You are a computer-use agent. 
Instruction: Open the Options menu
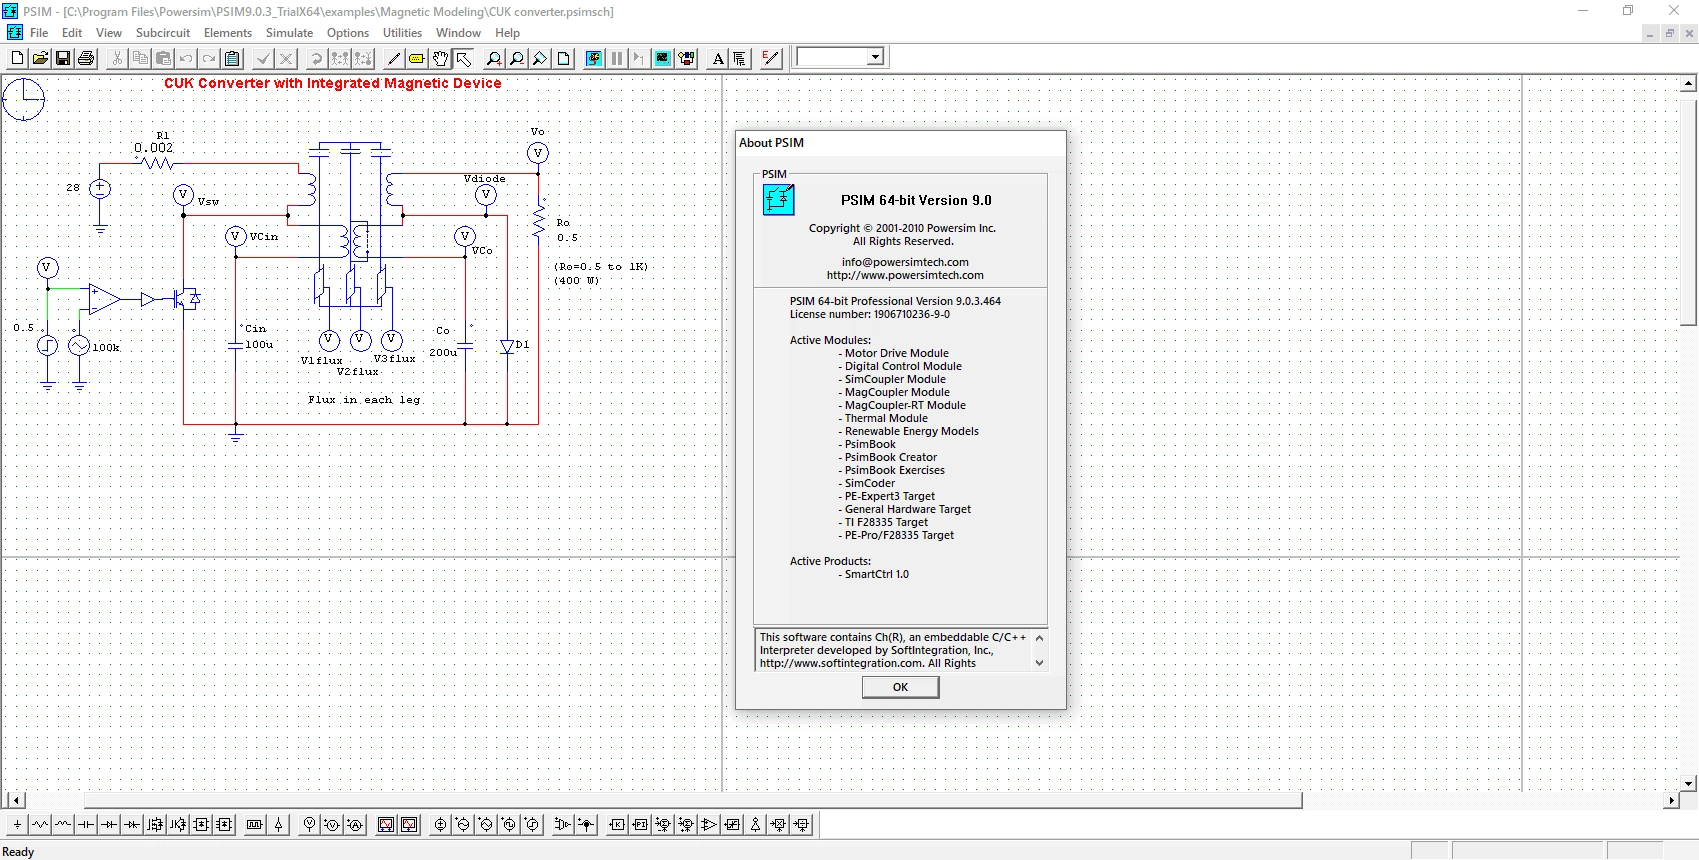click(348, 33)
